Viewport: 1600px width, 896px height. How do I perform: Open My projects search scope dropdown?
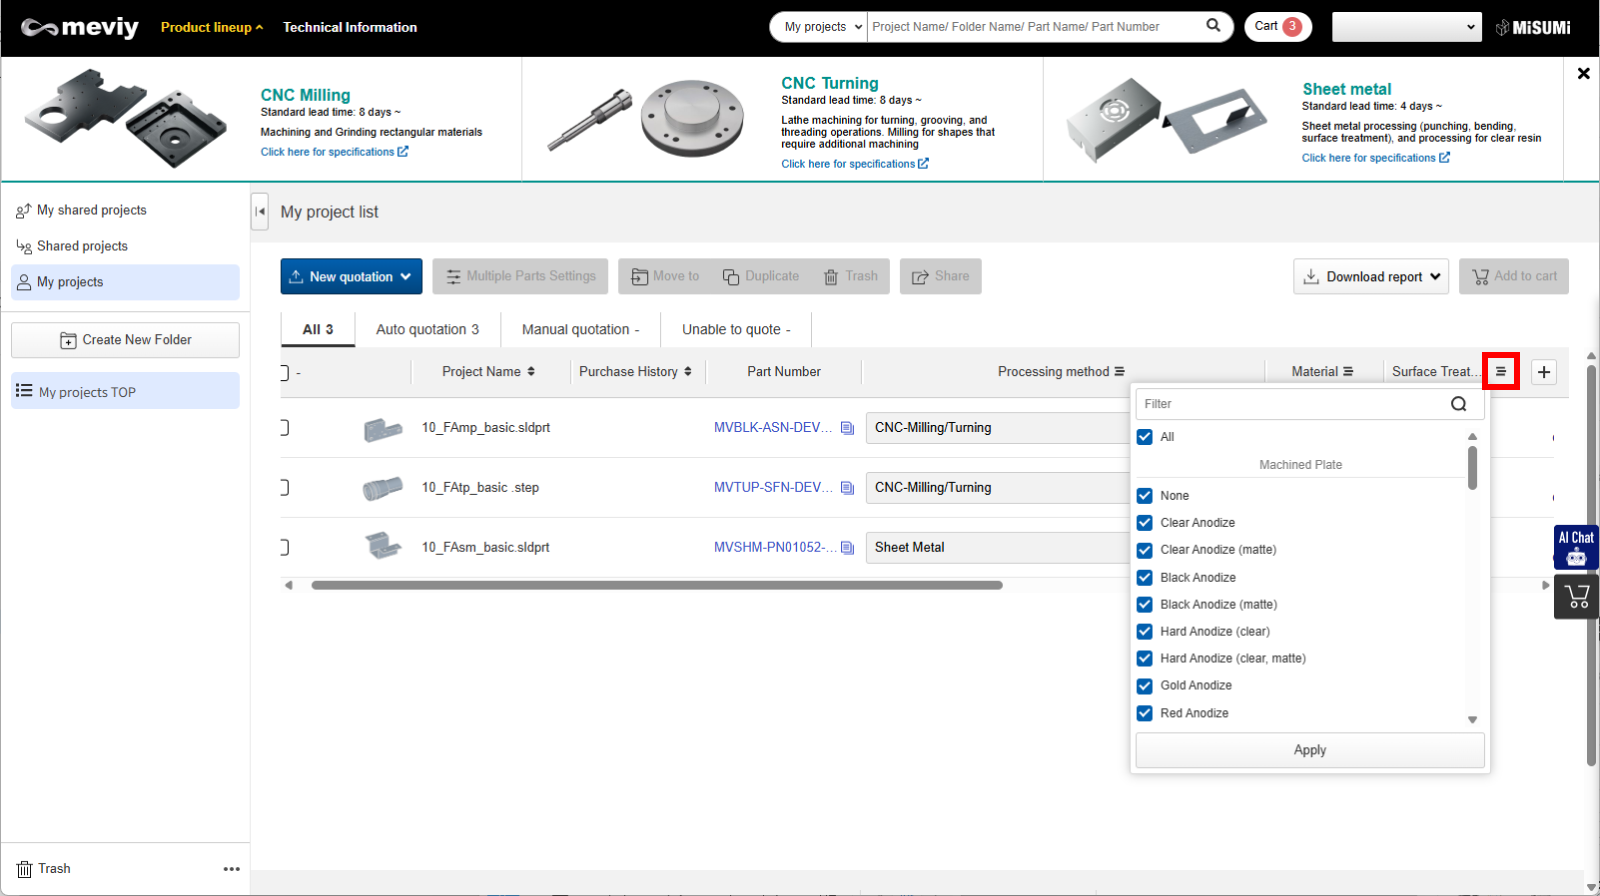[x=822, y=27]
